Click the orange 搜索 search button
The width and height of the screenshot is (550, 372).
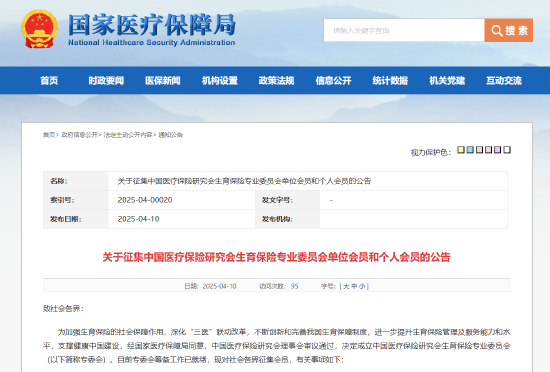(x=509, y=31)
